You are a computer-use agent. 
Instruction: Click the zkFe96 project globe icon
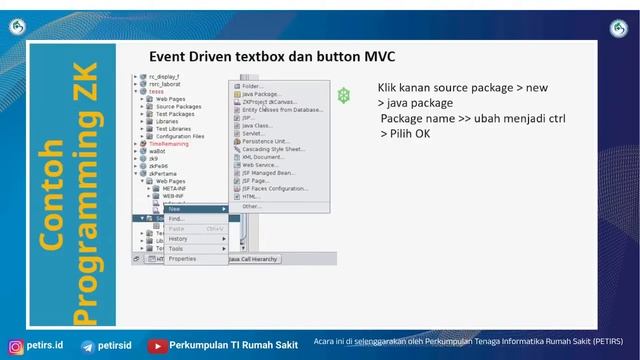(x=143, y=166)
